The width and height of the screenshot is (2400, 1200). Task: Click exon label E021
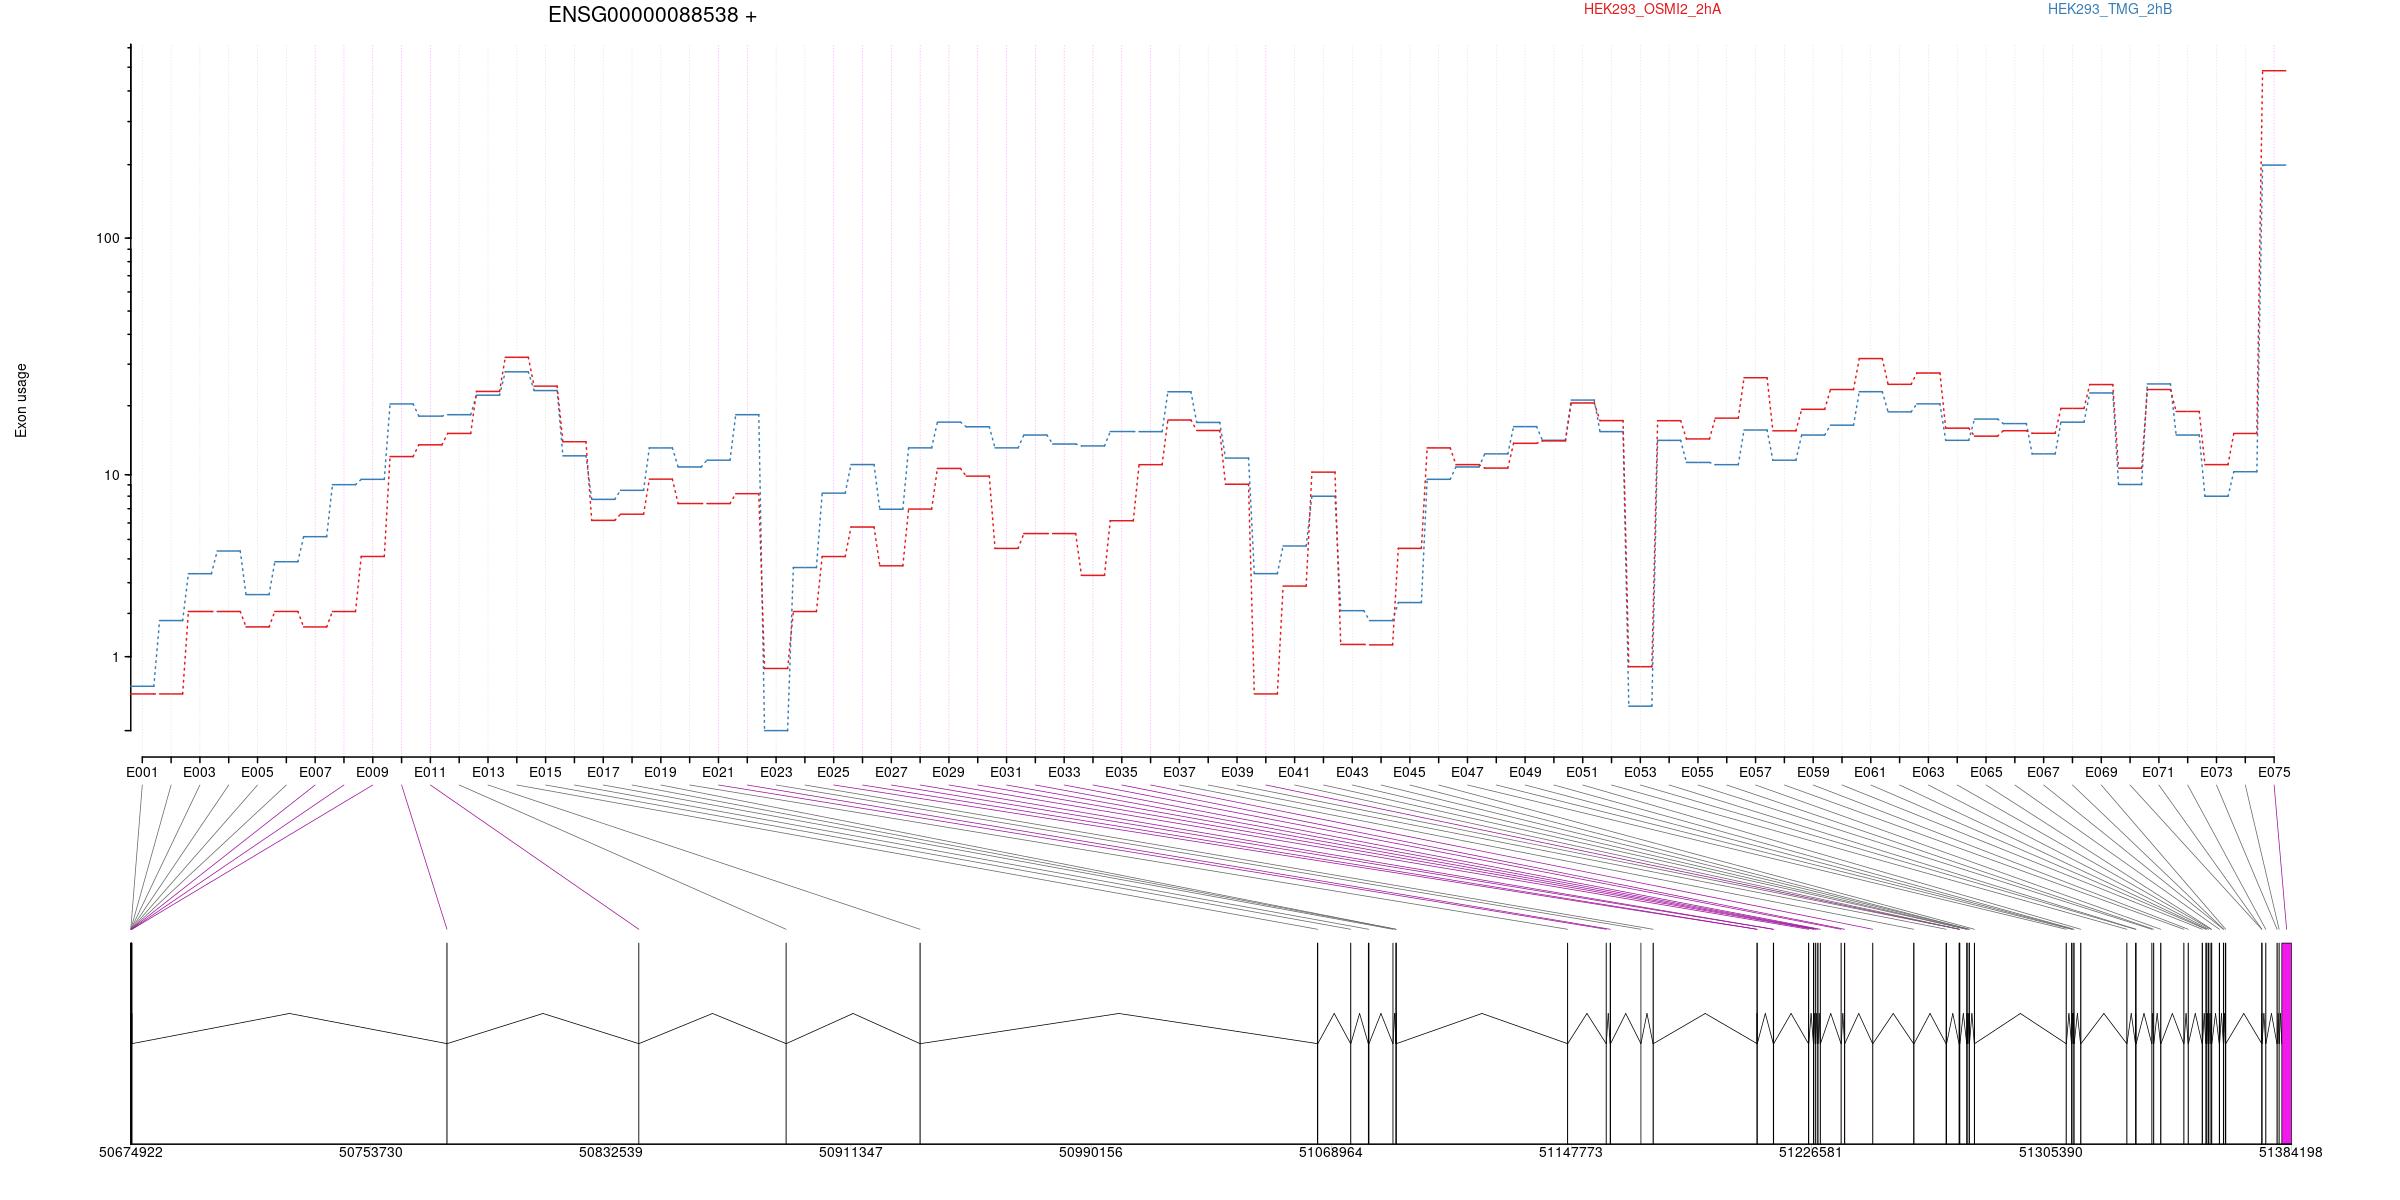(x=718, y=772)
